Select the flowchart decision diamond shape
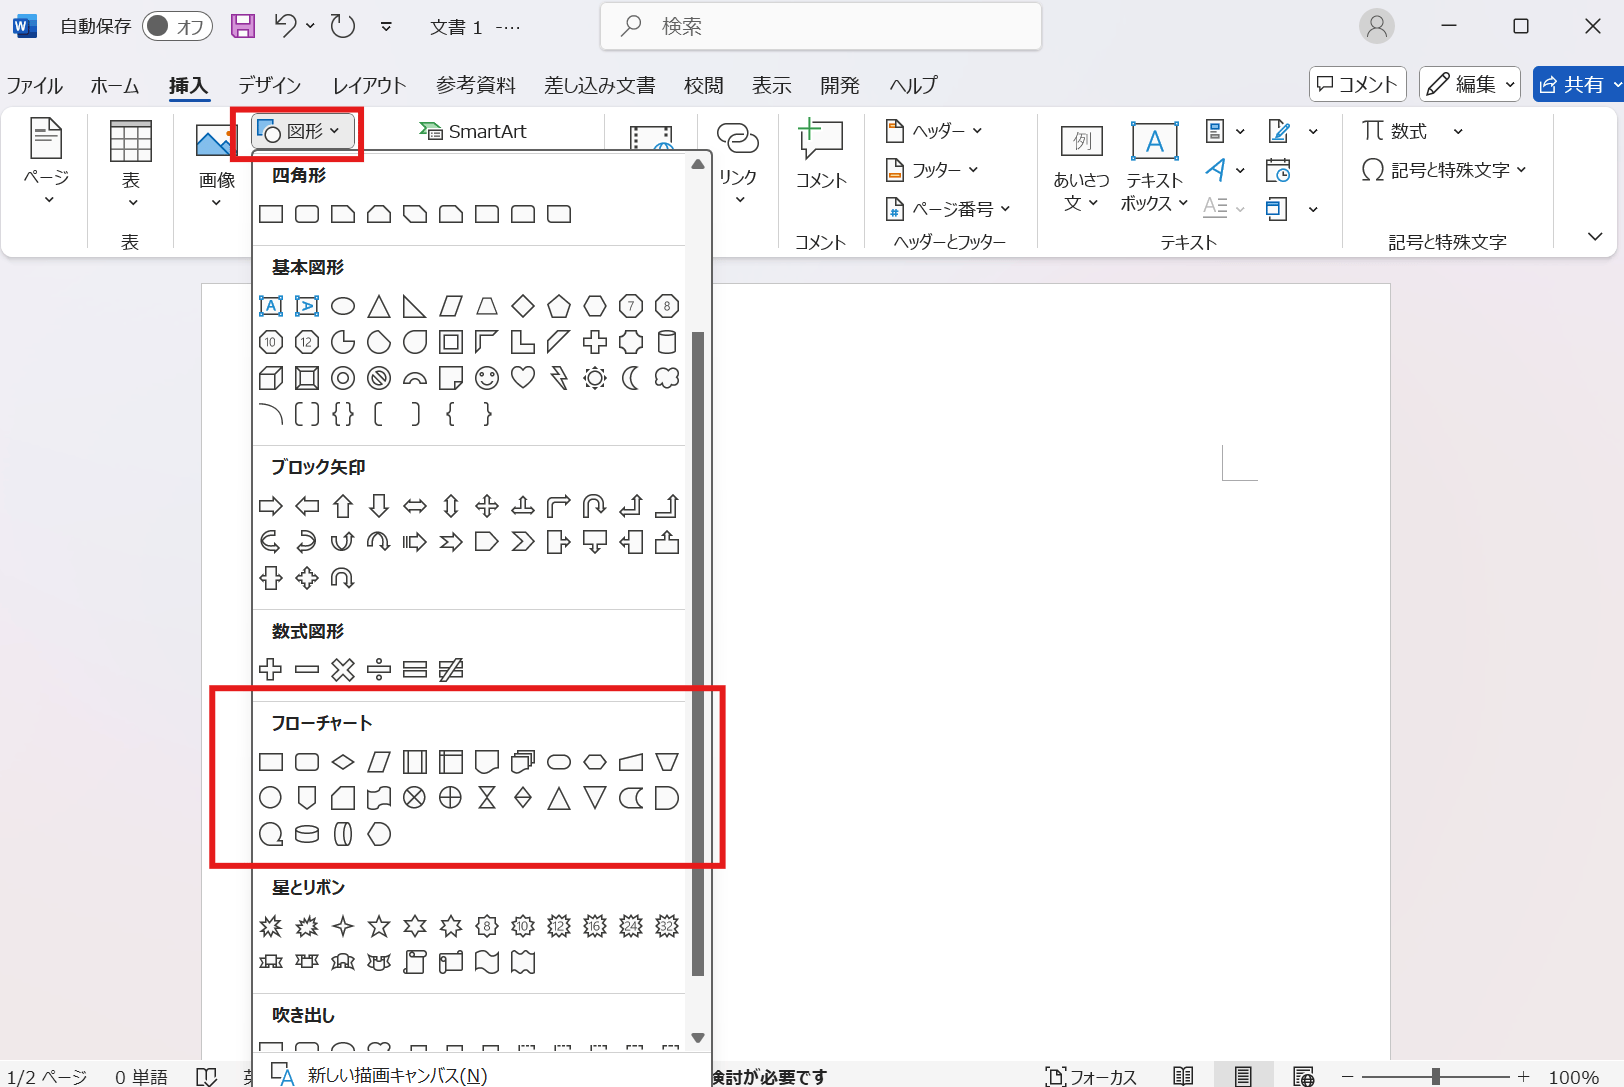The height and width of the screenshot is (1087, 1624). click(343, 761)
